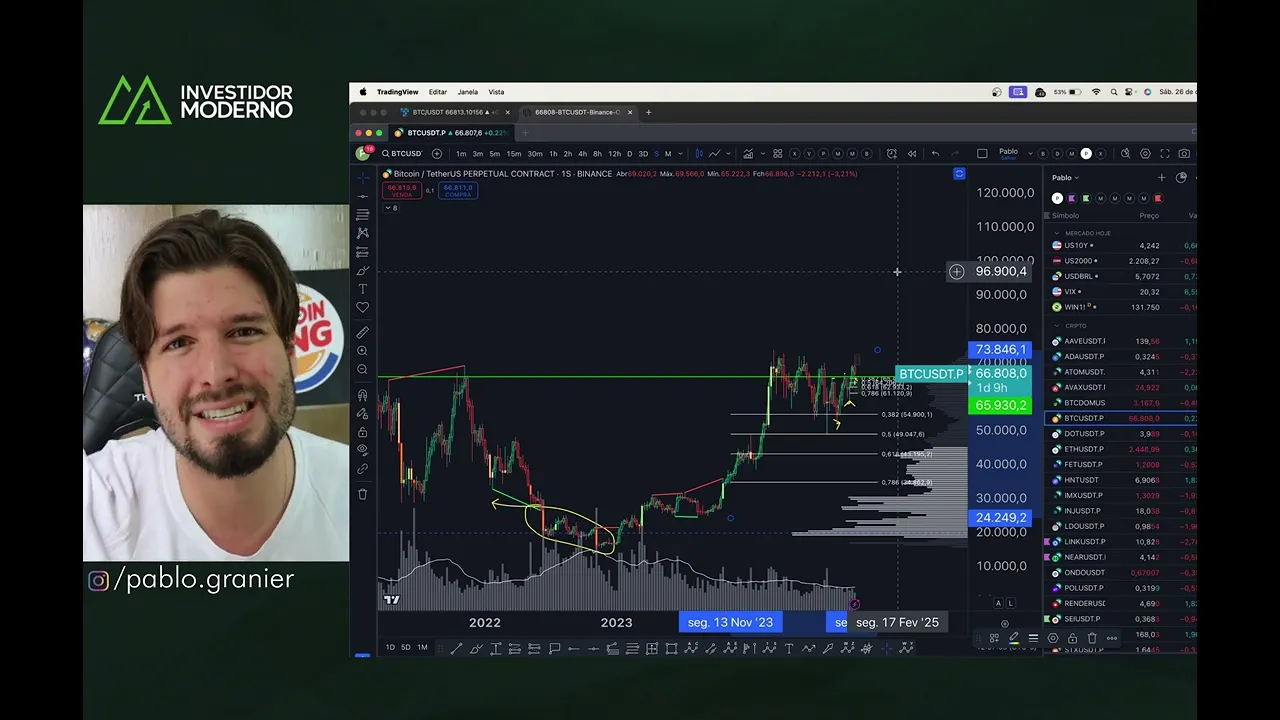Open chart settings gear in top toolbar
Viewport: 1280px width, 720px height.
(1145, 154)
